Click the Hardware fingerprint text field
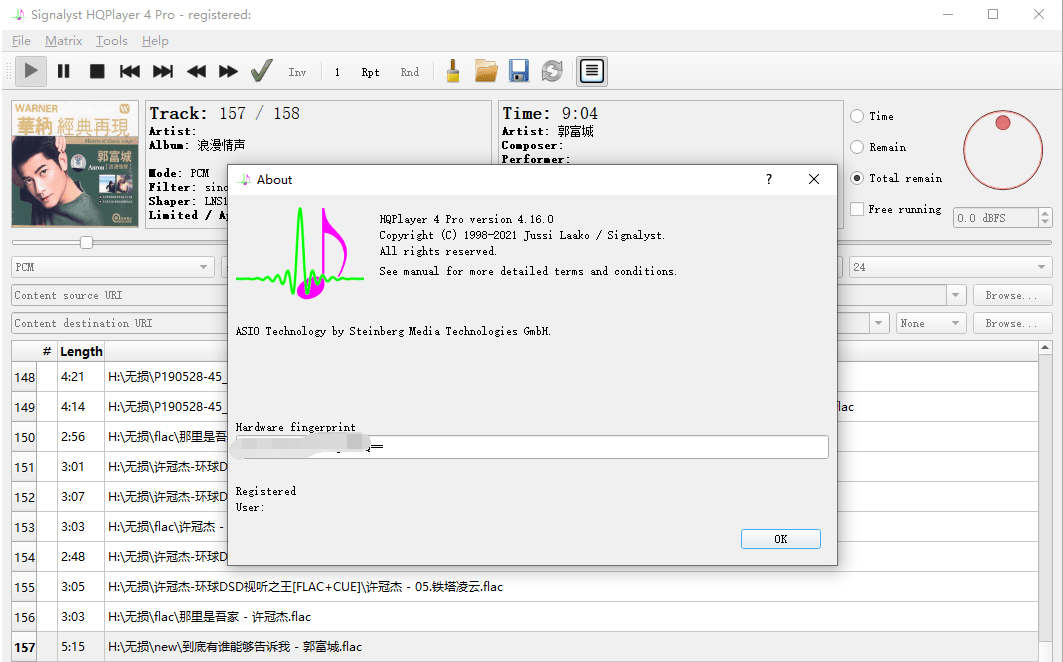Screen dimensions: 1063x662 click(x=532, y=447)
